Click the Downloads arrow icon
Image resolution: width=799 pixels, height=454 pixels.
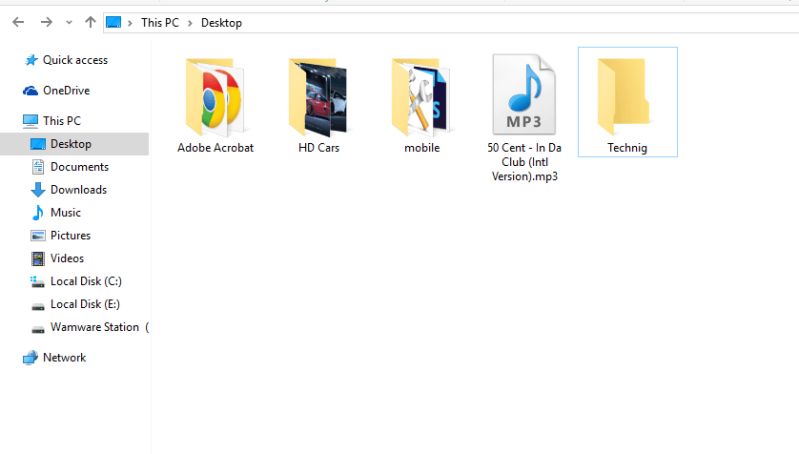(38, 190)
